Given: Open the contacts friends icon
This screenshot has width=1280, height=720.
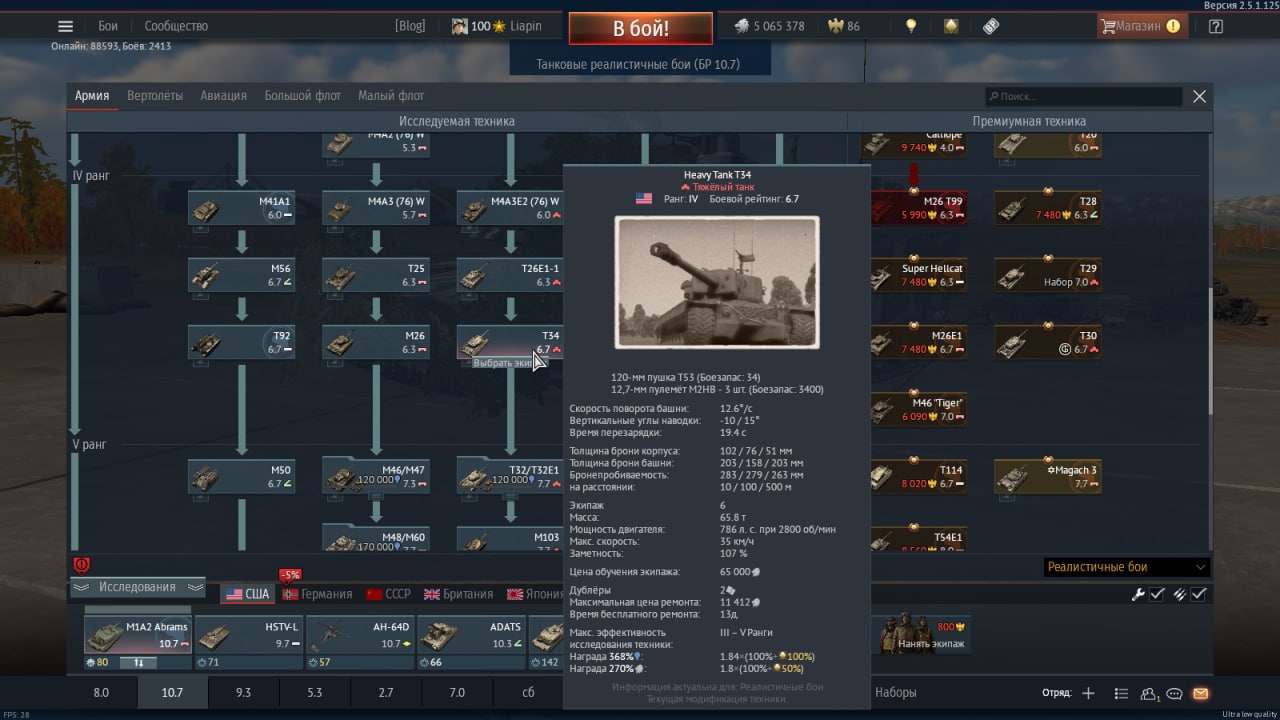Looking at the screenshot, I should pyautogui.click(x=1149, y=693).
